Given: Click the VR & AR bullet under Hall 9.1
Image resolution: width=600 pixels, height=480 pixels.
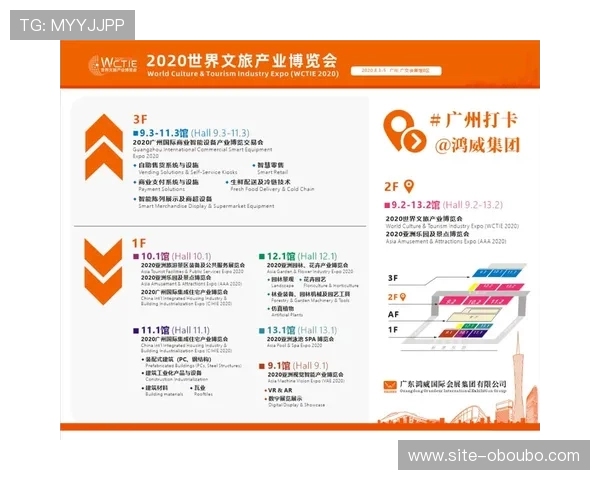Looking at the screenshot, I should click(280, 390).
